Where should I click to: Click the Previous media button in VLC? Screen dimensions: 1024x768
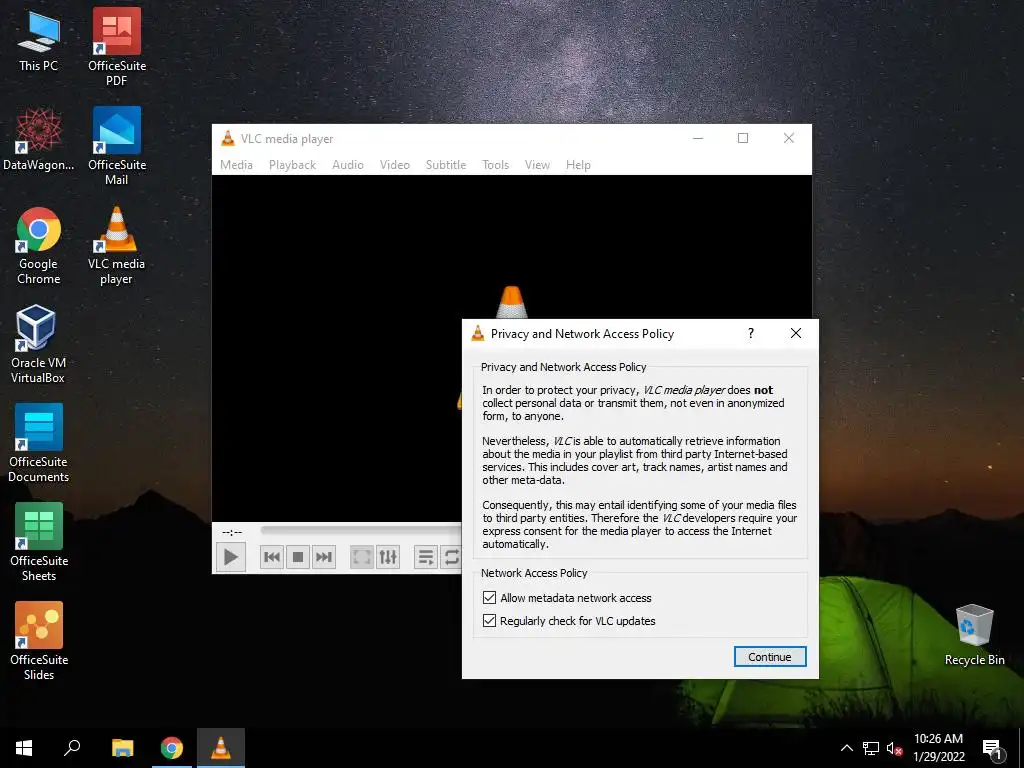click(272, 557)
